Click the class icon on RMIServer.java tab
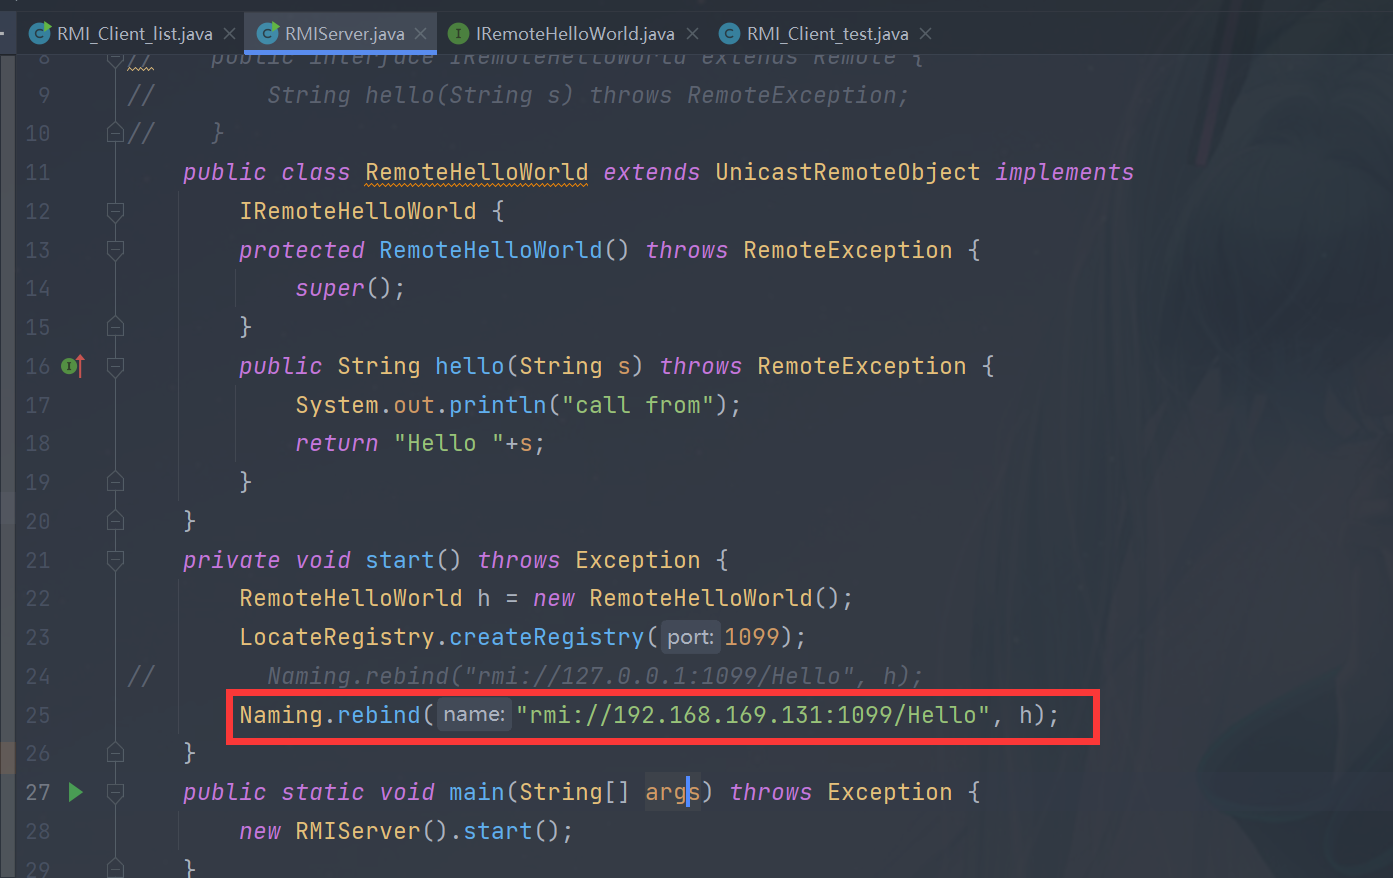Viewport: 1393px width, 878px height. click(x=268, y=34)
